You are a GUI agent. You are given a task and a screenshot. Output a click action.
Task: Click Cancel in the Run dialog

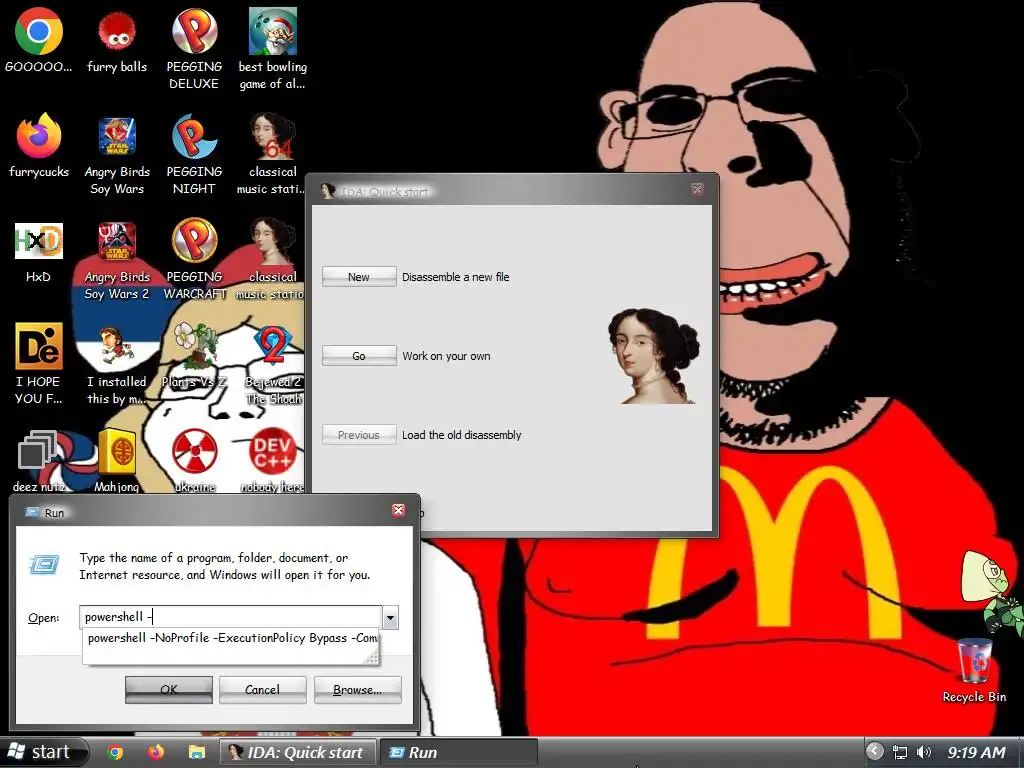263,690
